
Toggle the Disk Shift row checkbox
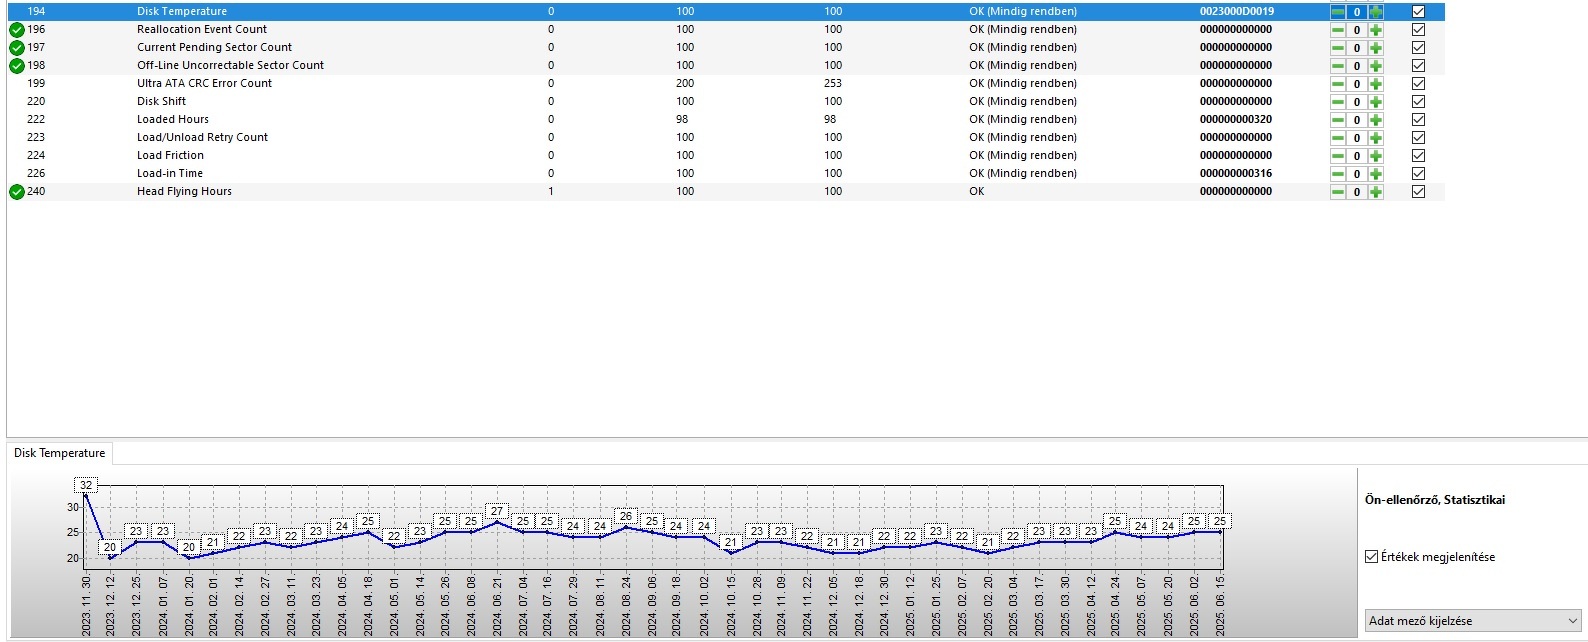pos(1418,102)
